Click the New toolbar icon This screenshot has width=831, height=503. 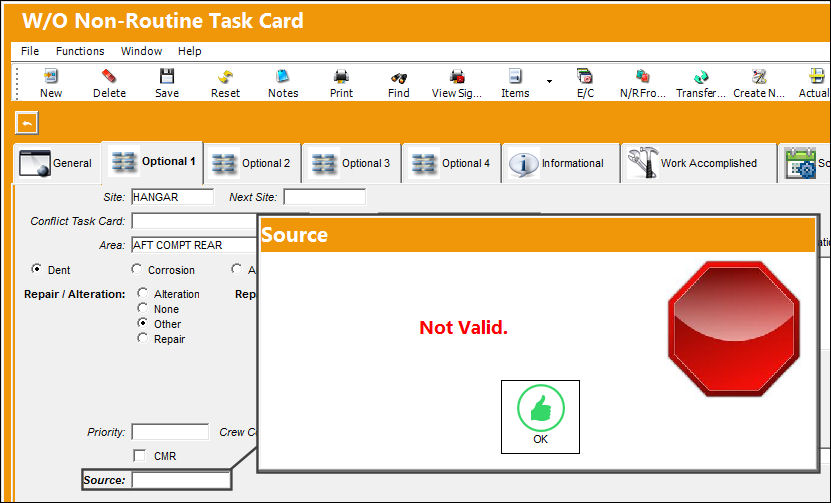coord(51,77)
